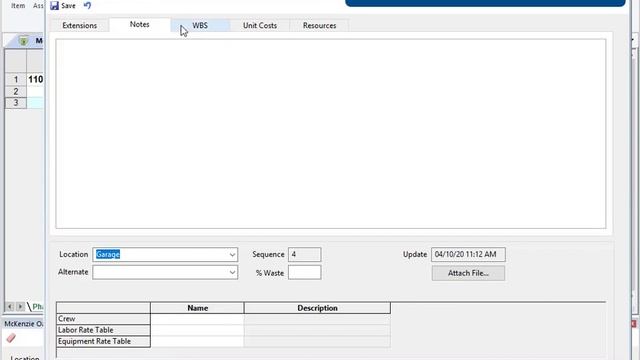Click the Description column header
The width and height of the screenshot is (640, 360).
pyautogui.click(x=317, y=308)
